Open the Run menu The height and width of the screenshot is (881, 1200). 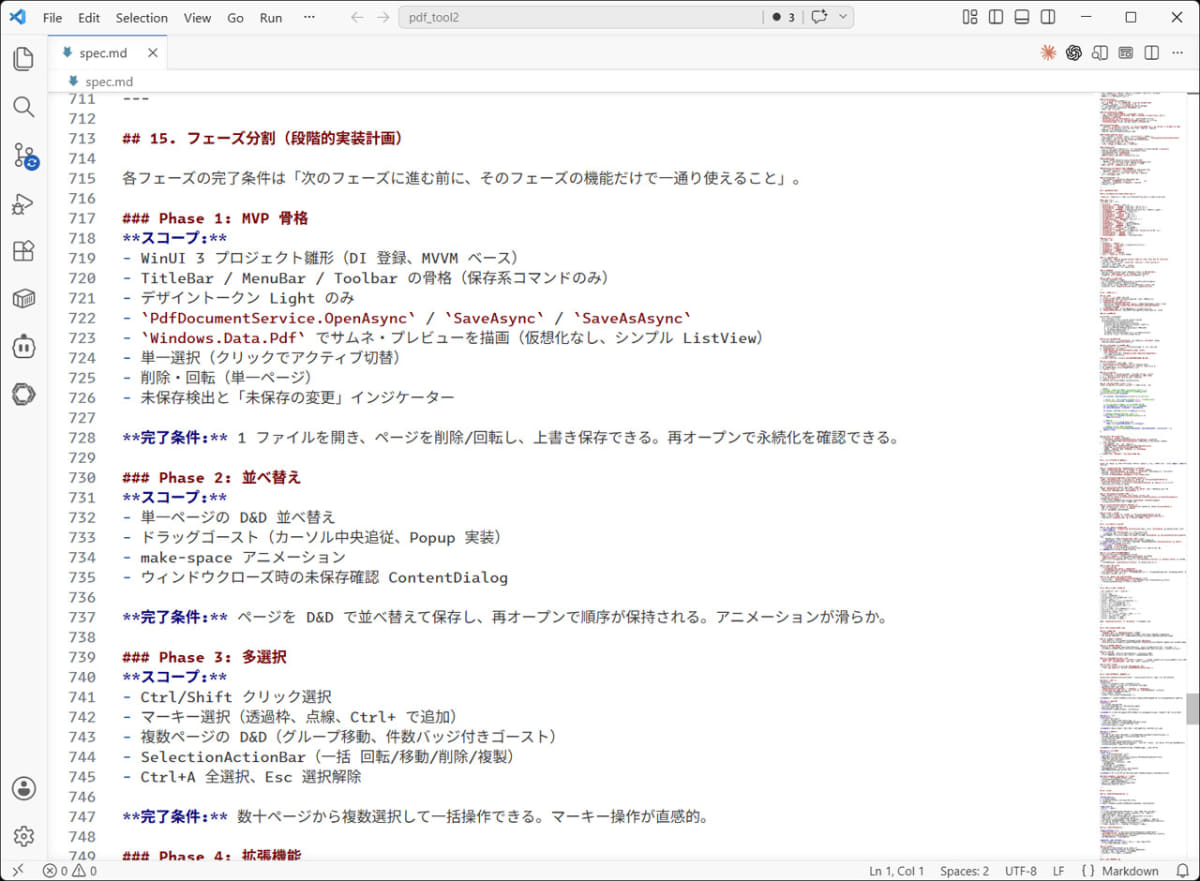click(x=271, y=17)
